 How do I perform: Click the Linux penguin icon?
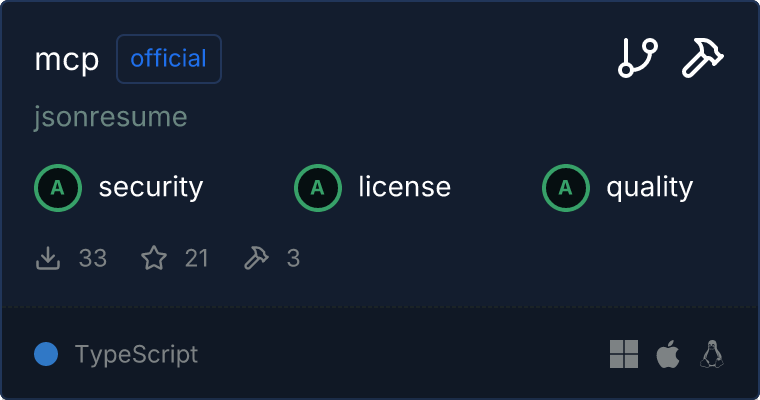point(712,354)
